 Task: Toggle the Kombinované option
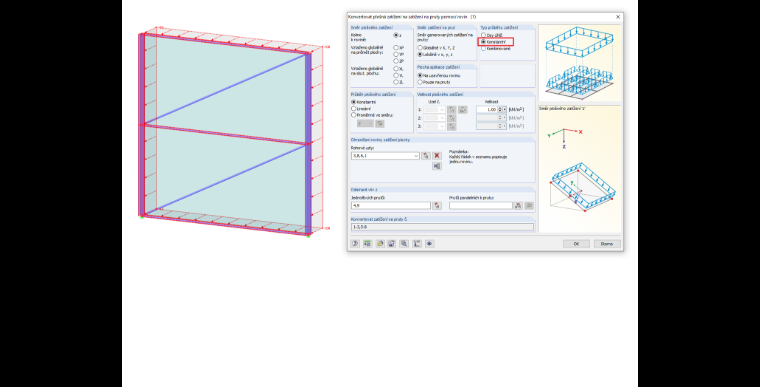click(x=483, y=48)
